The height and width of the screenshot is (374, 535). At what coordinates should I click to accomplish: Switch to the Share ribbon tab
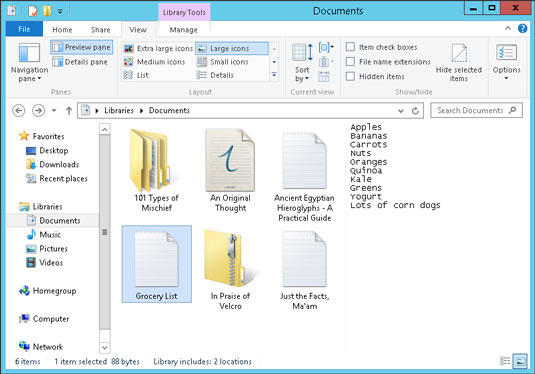pyautogui.click(x=101, y=30)
